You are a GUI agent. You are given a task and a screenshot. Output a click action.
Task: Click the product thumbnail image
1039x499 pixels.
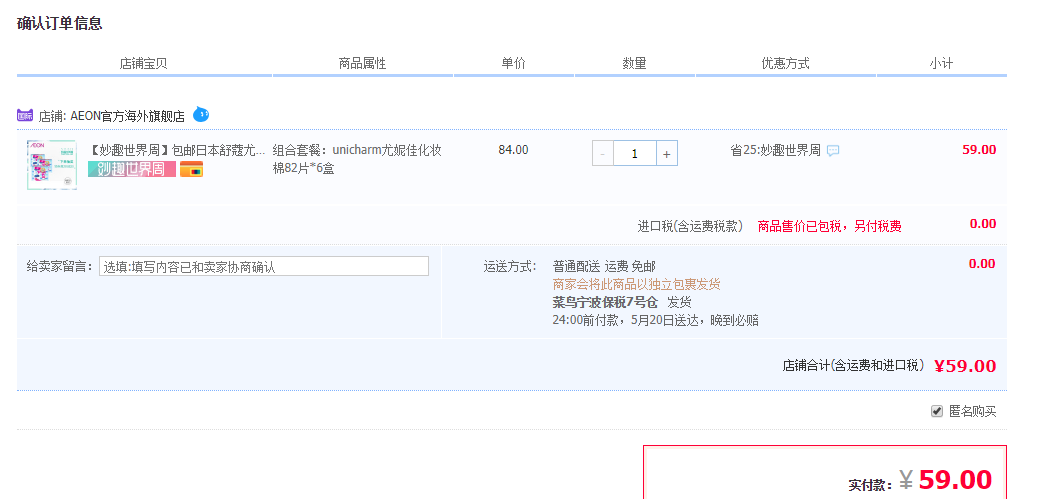(51, 164)
